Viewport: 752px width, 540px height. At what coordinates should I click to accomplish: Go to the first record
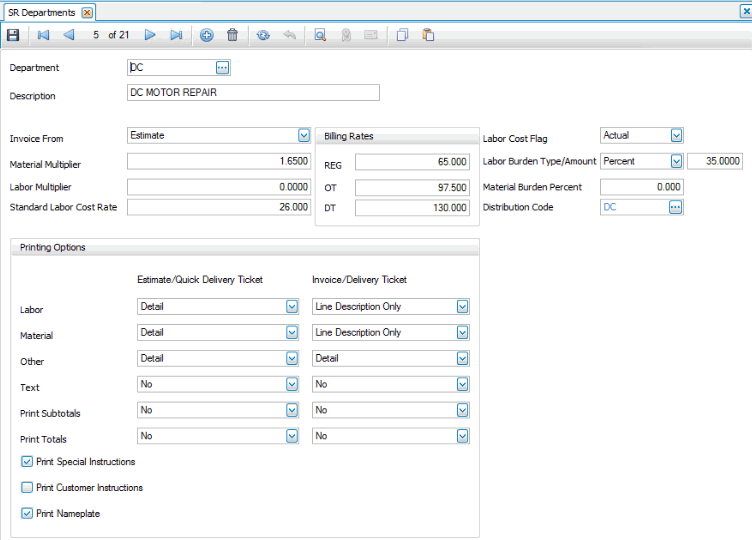43,35
